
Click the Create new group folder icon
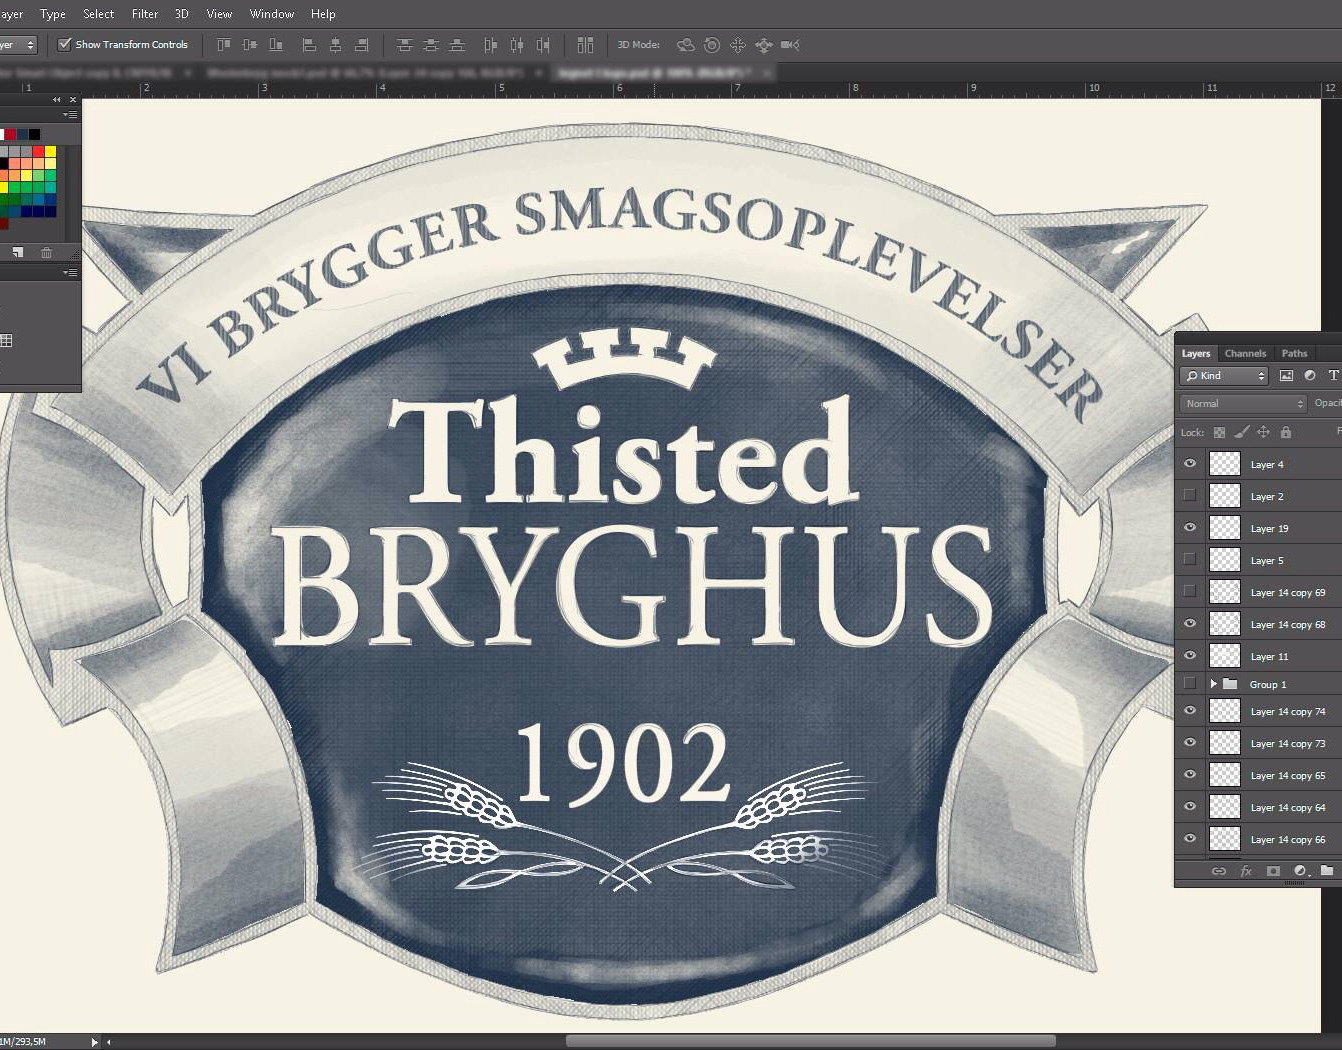1327,871
